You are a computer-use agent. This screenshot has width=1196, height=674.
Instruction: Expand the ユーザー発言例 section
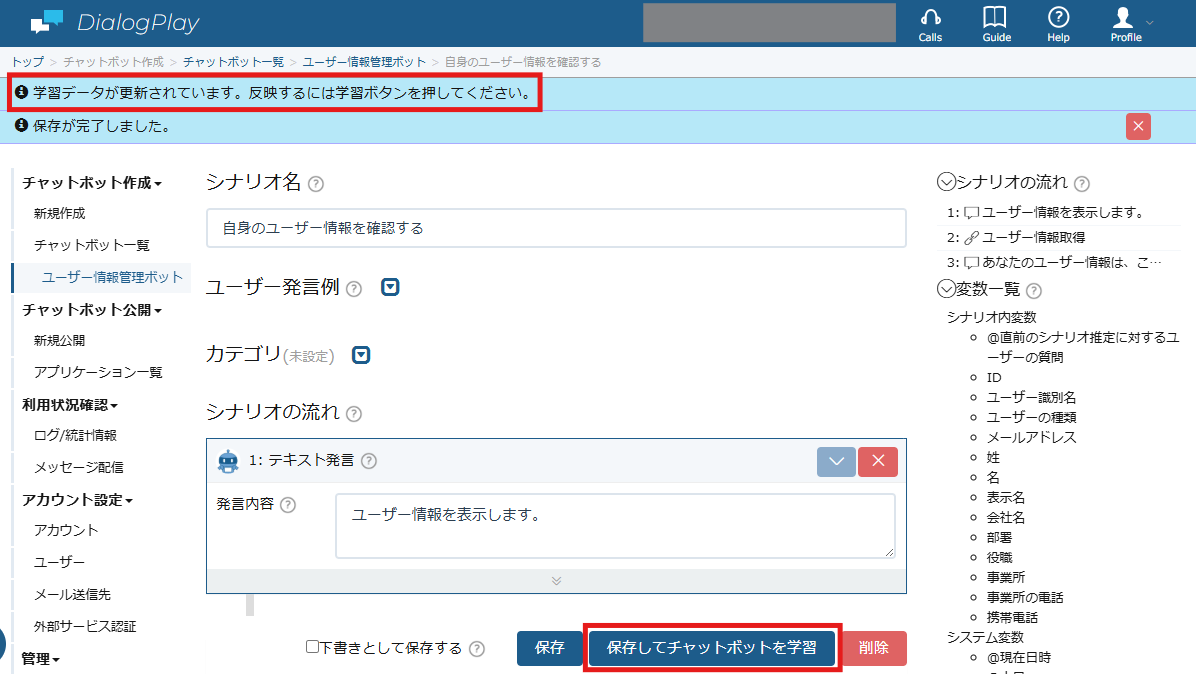tap(390, 287)
